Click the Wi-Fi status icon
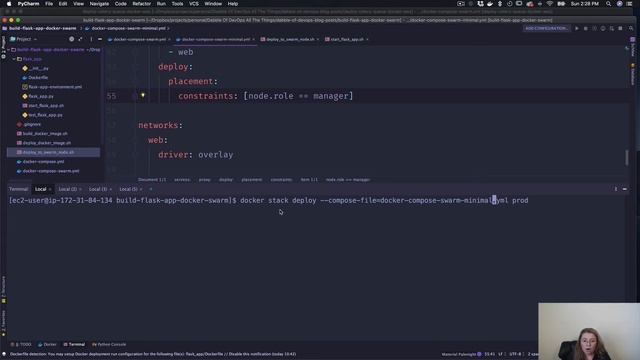This screenshot has width=640, height=360. (x=550, y=4)
